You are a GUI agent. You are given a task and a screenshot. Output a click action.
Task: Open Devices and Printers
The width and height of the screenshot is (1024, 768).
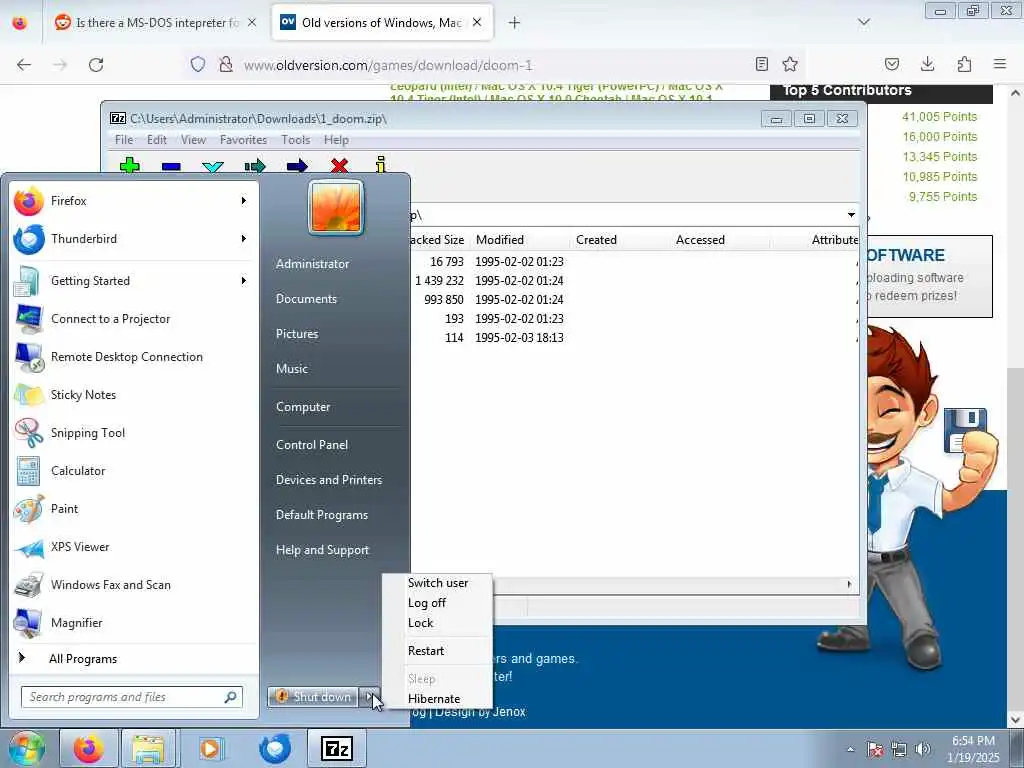(334, 480)
